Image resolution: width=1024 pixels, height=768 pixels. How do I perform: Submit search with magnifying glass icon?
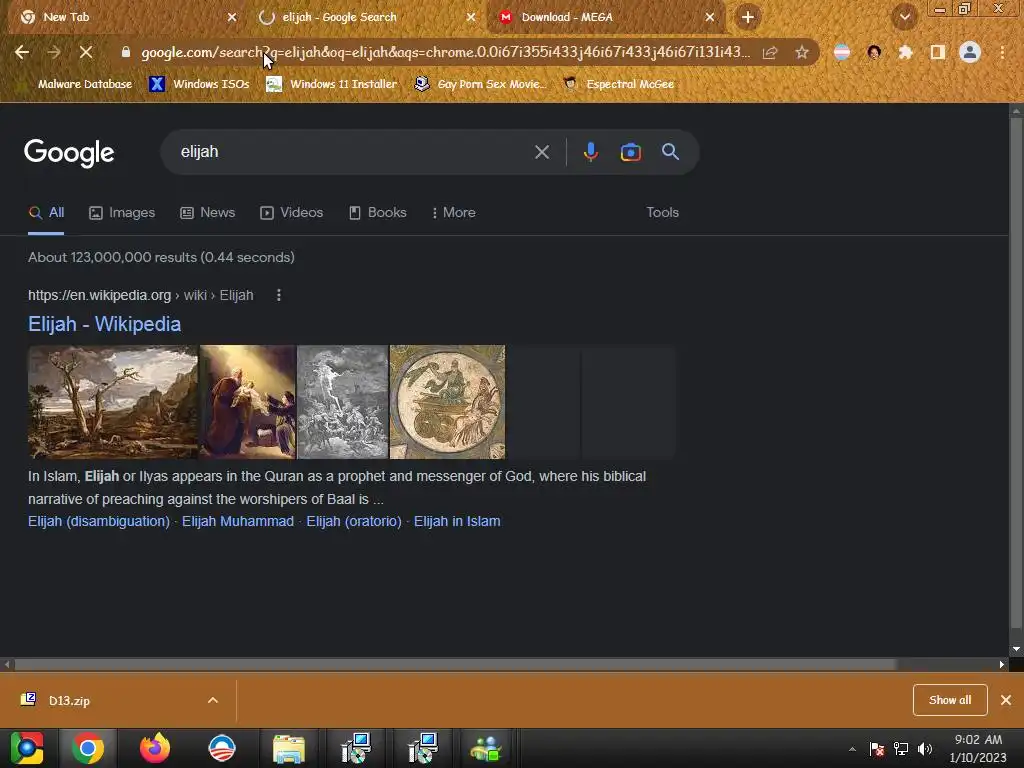click(x=670, y=152)
